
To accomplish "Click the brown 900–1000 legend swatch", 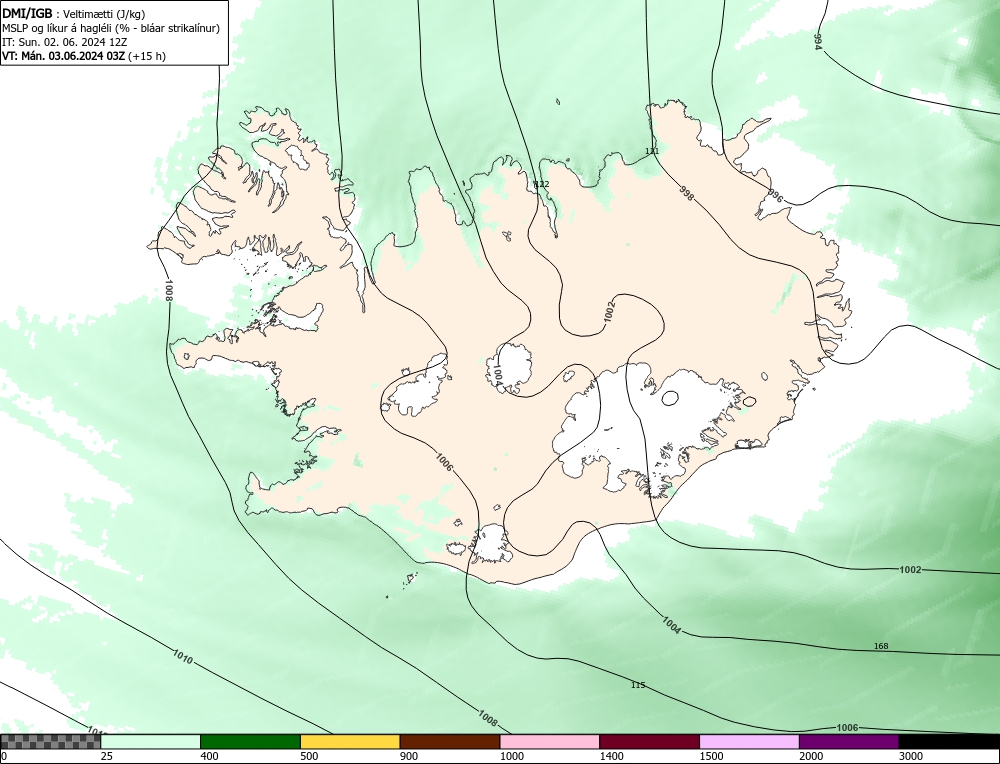I will (x=450, y=741).
